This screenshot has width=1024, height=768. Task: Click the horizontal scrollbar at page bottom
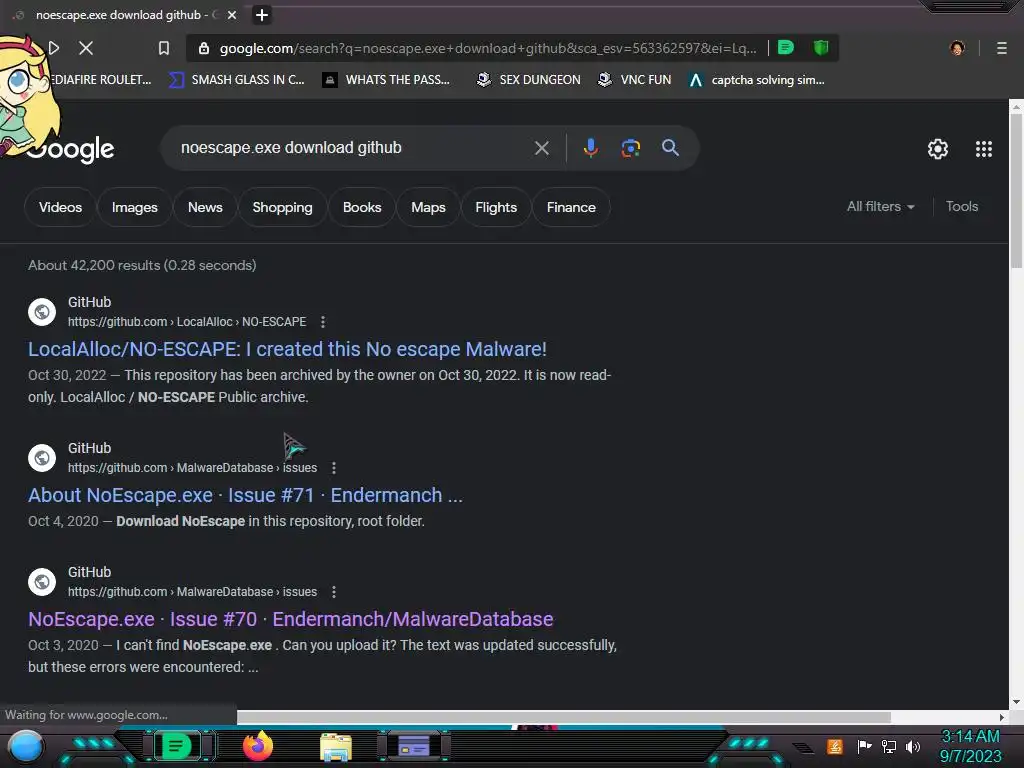[564, 717]
